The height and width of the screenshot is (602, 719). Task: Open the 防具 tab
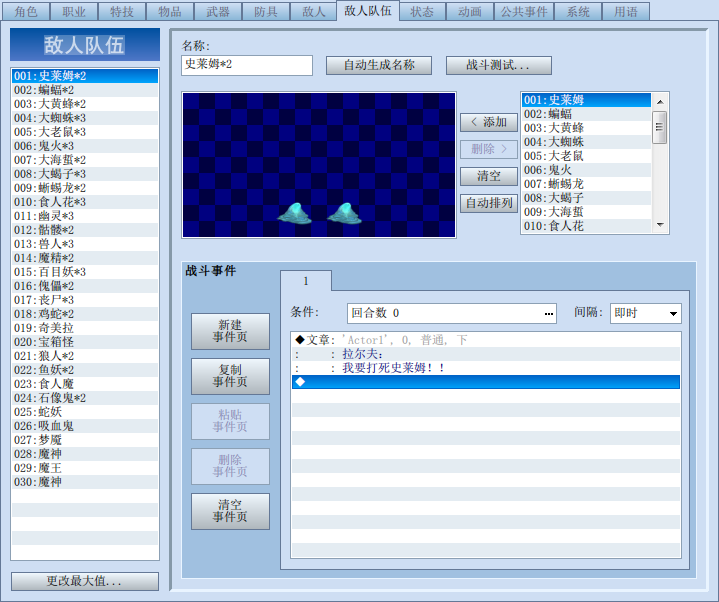(266, 11)
